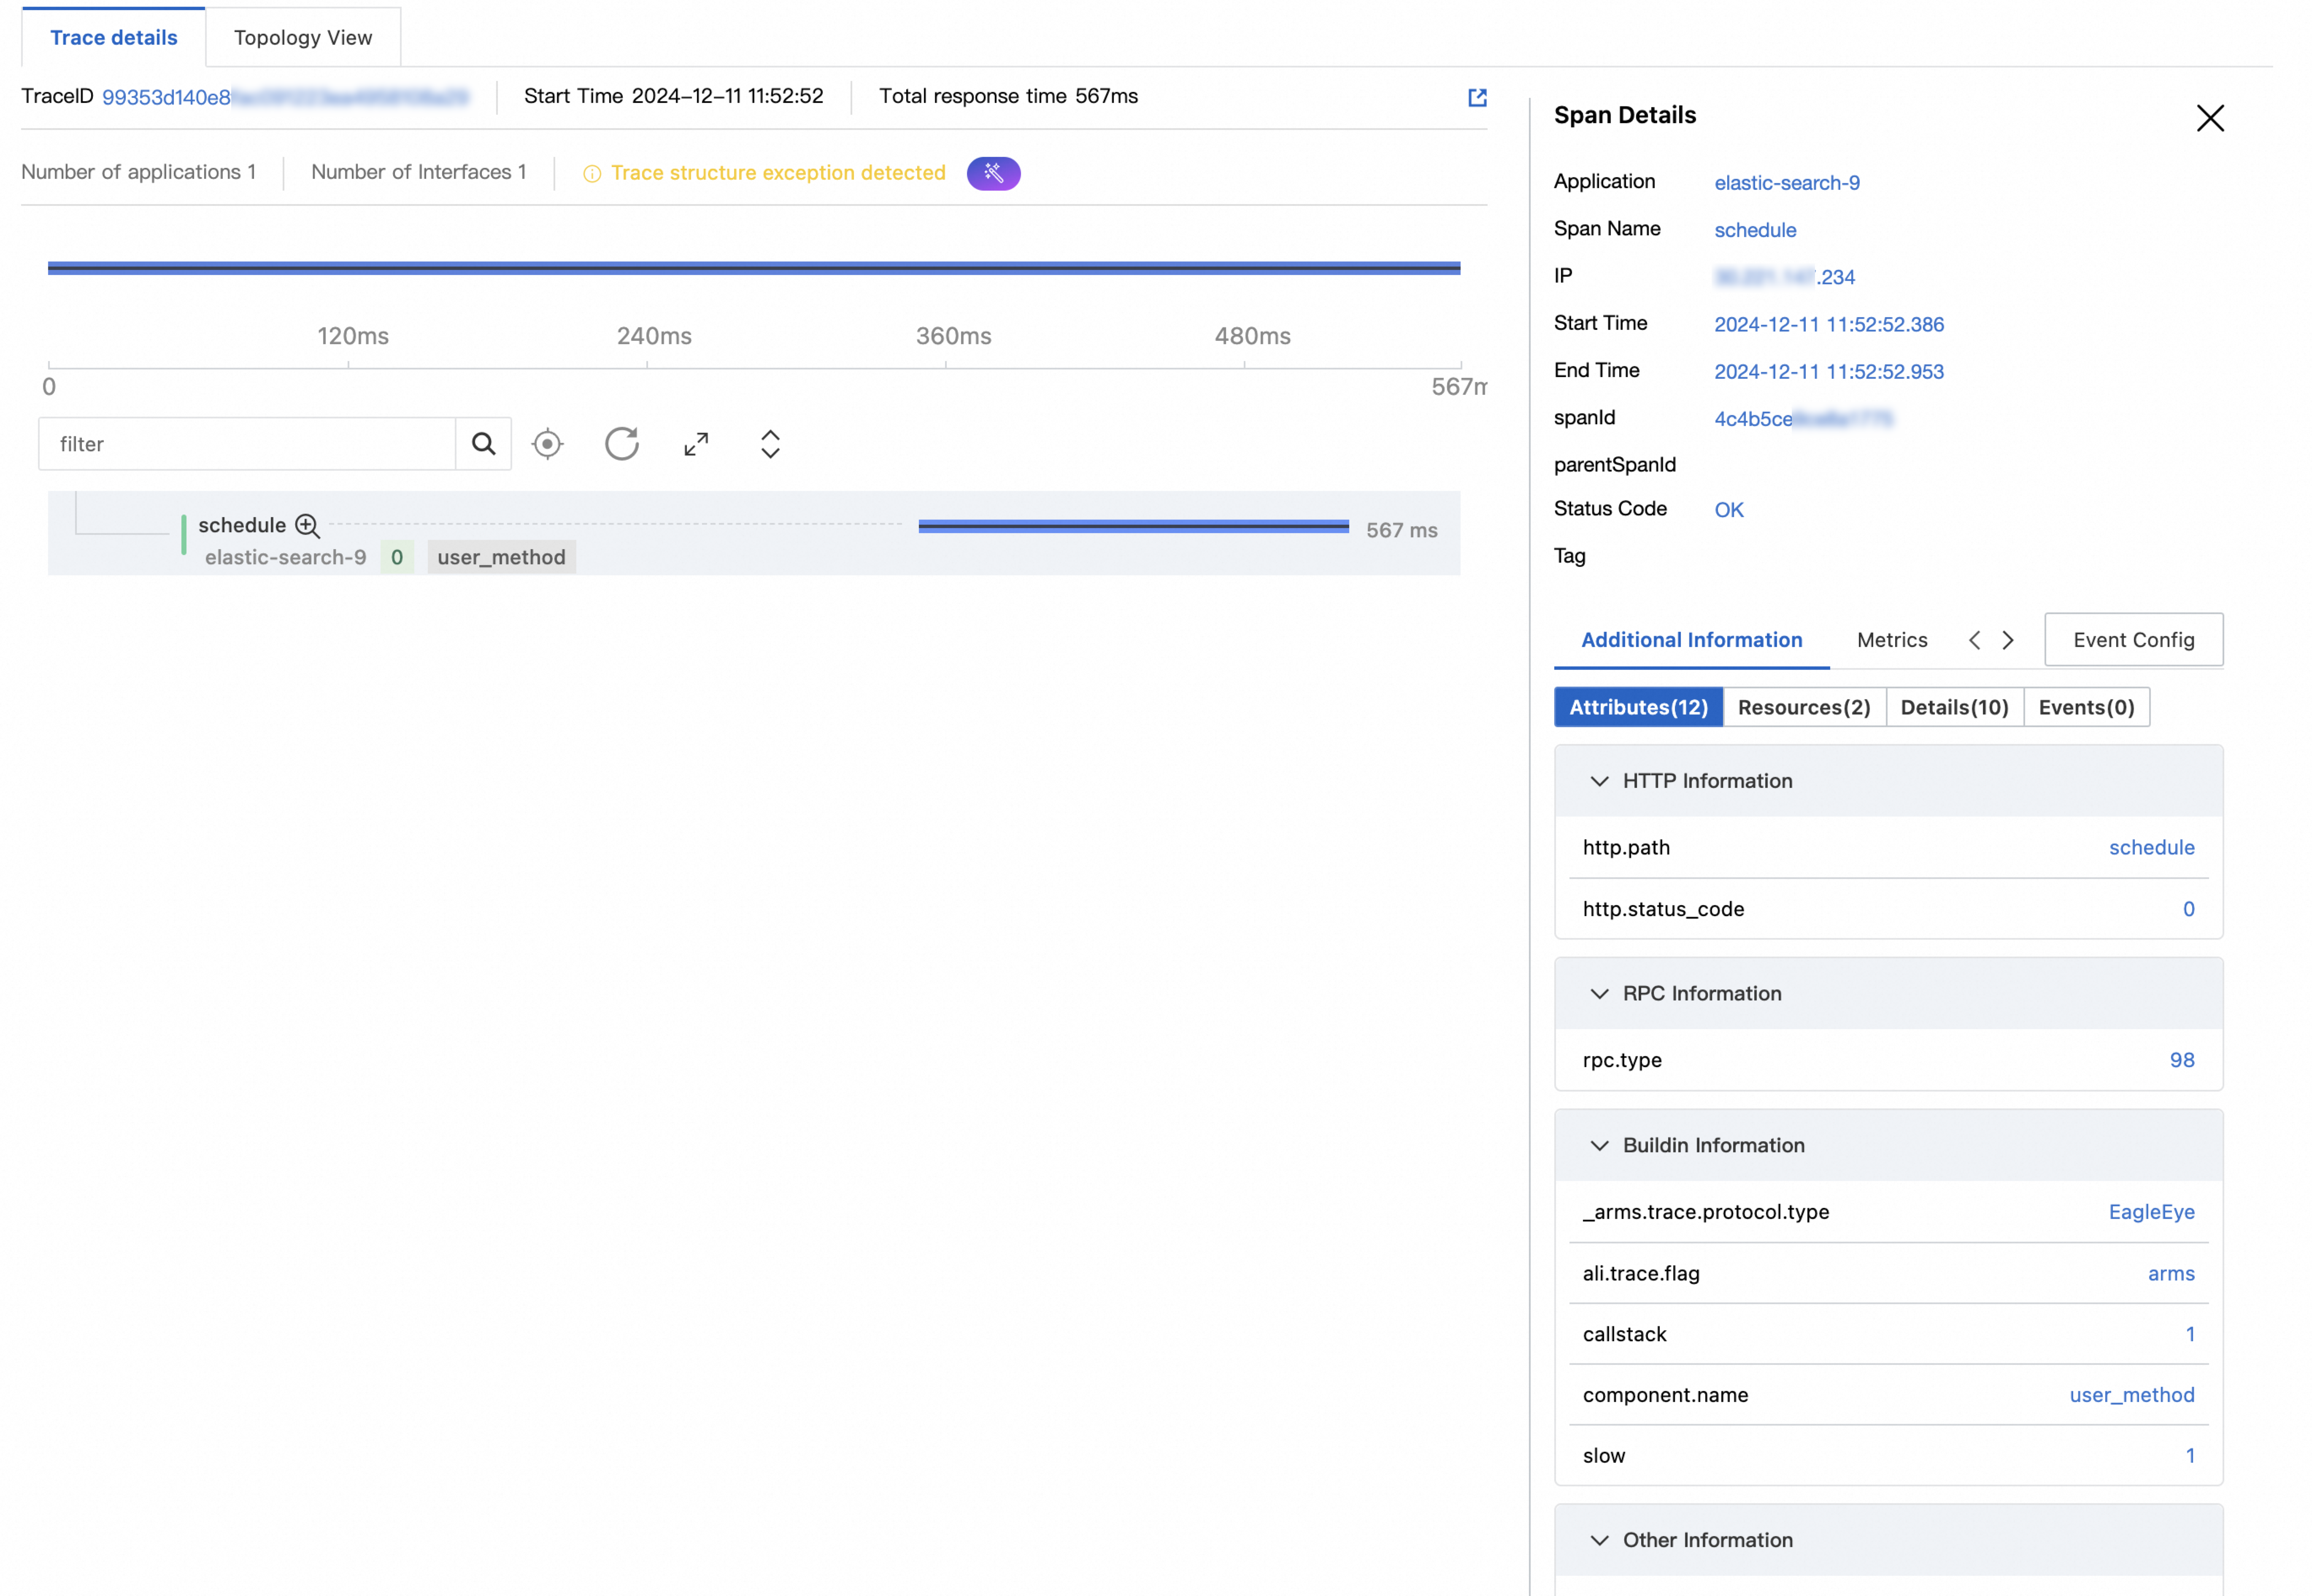Click the 567 ms span duration label
Image resolution: width=2312 pixels, height=1596 pixels.
(1401, 530)
